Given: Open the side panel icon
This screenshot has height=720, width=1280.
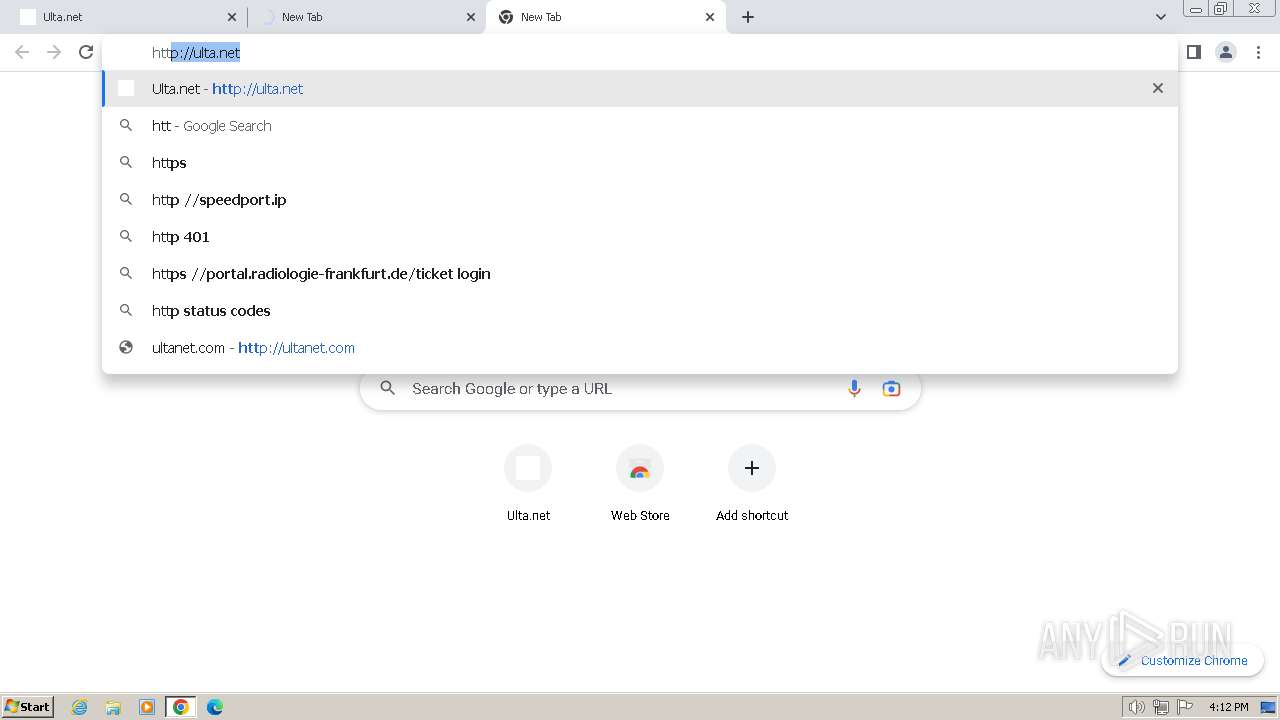Looking at the screenshot, I should point(1193,52).
